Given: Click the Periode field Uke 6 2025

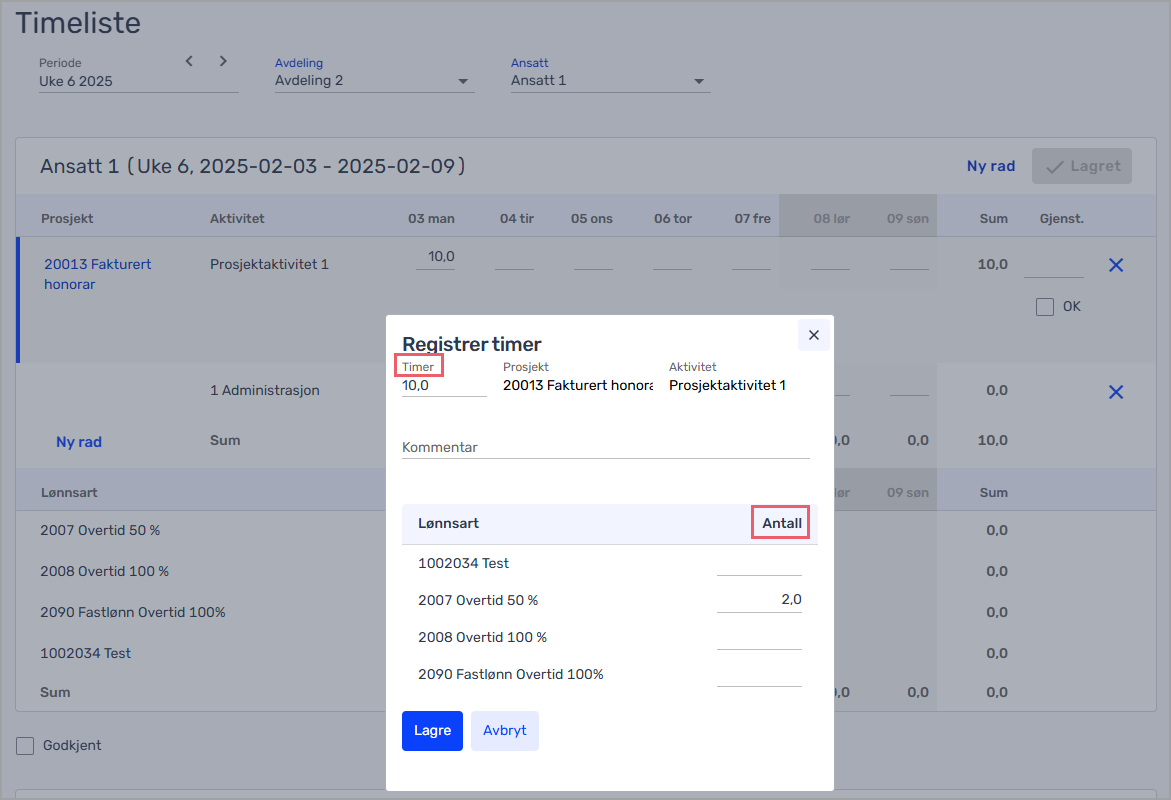Looking at the screenshot, I should (139, 81).
